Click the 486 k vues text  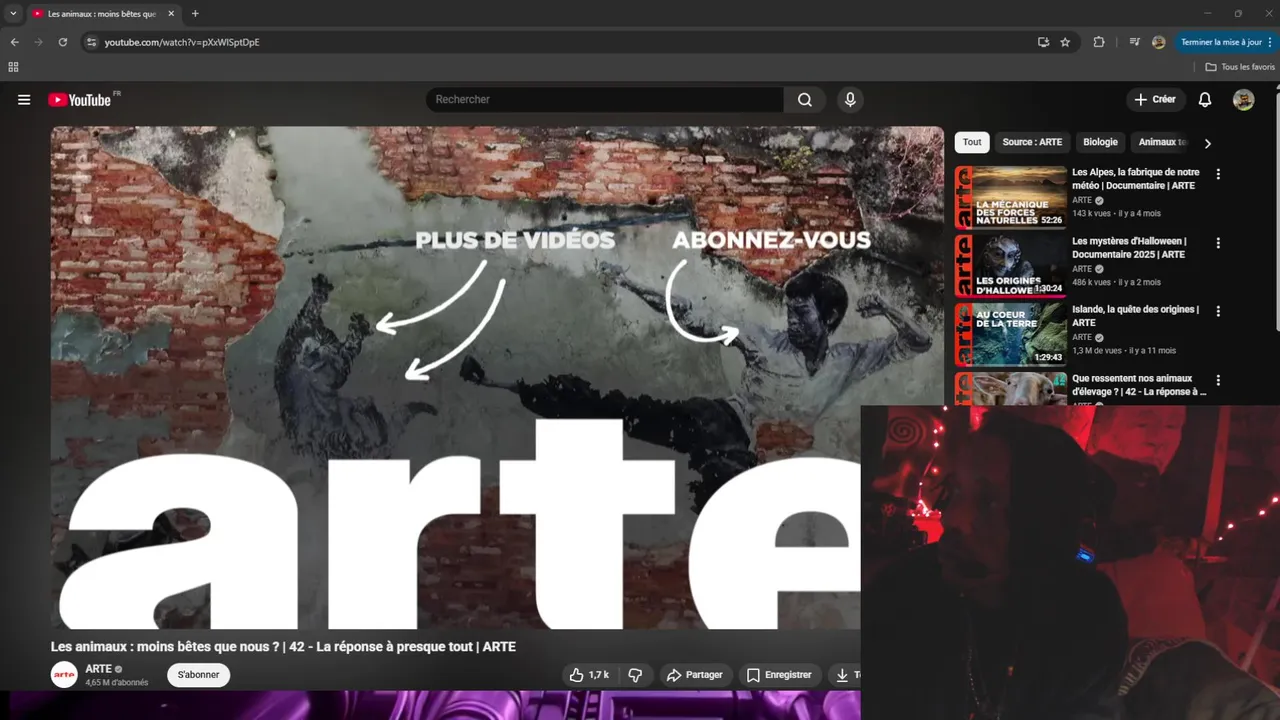(x=1091, y=283)
